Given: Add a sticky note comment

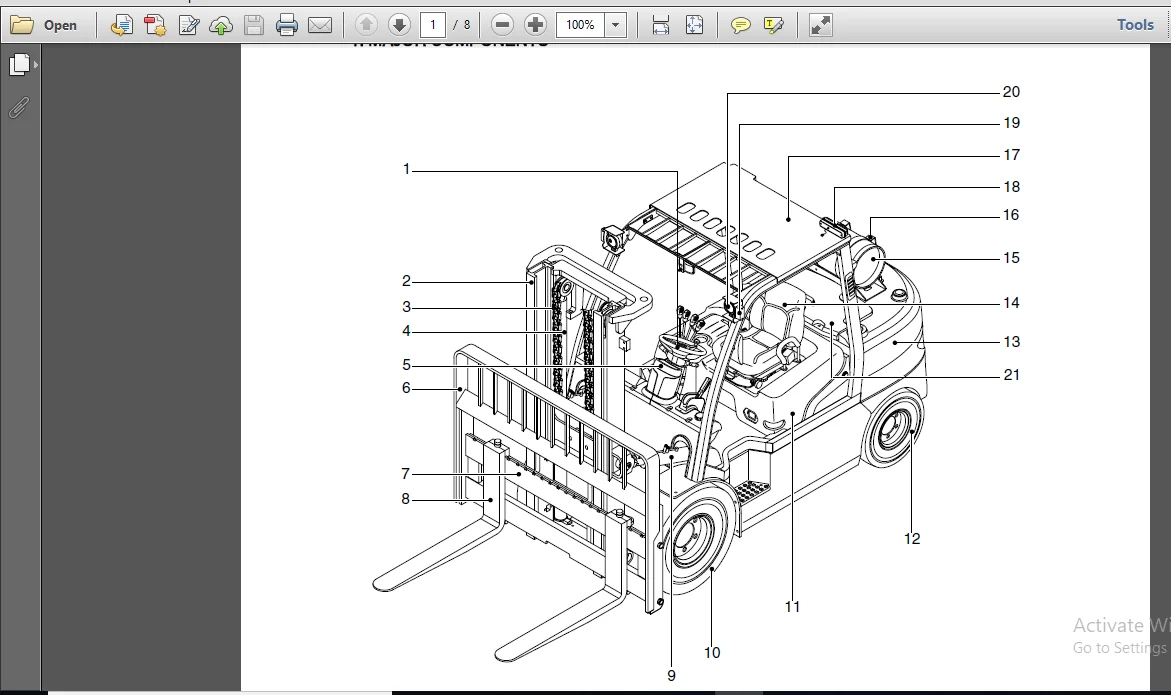Looking at the screenshot, I should coord(740,25).
